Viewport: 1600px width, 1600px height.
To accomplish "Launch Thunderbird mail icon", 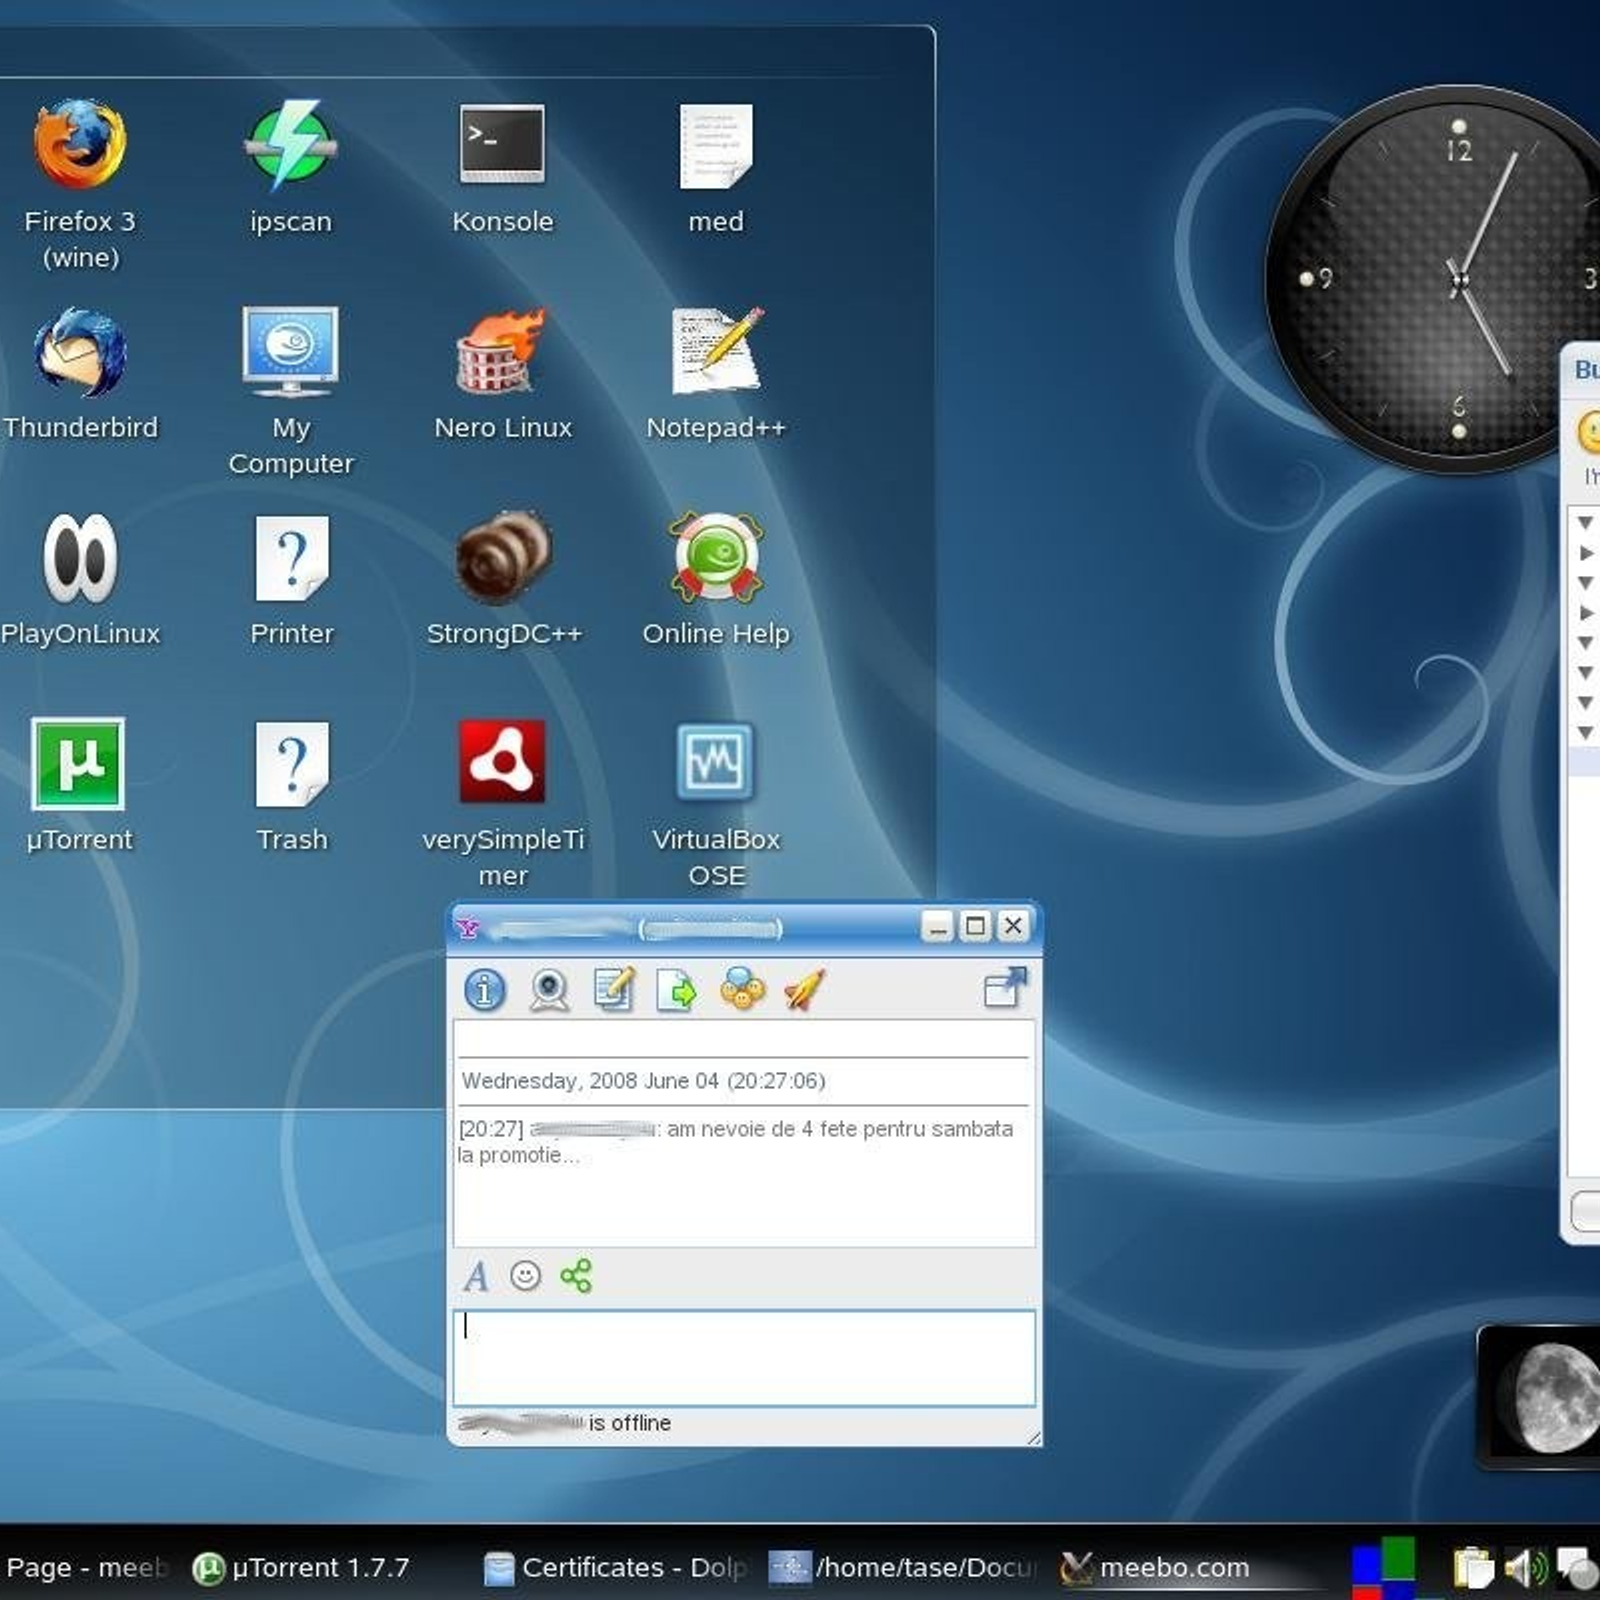I will (x=80, y=352).
